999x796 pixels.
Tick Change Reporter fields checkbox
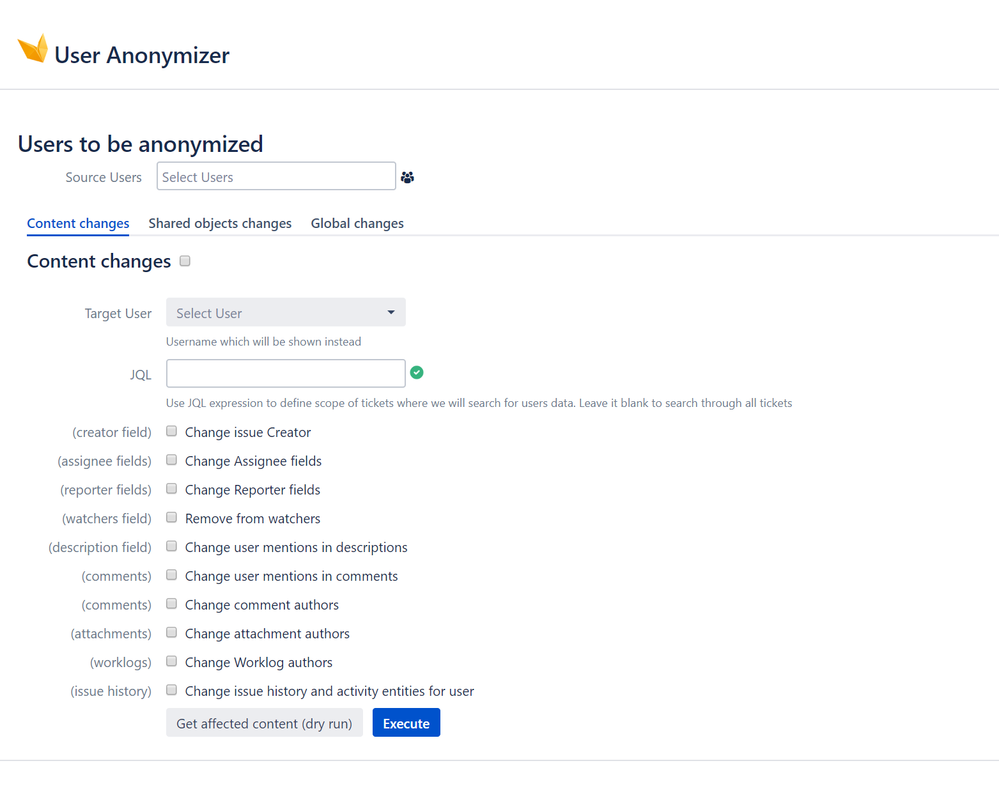click(x=171, y=489)
